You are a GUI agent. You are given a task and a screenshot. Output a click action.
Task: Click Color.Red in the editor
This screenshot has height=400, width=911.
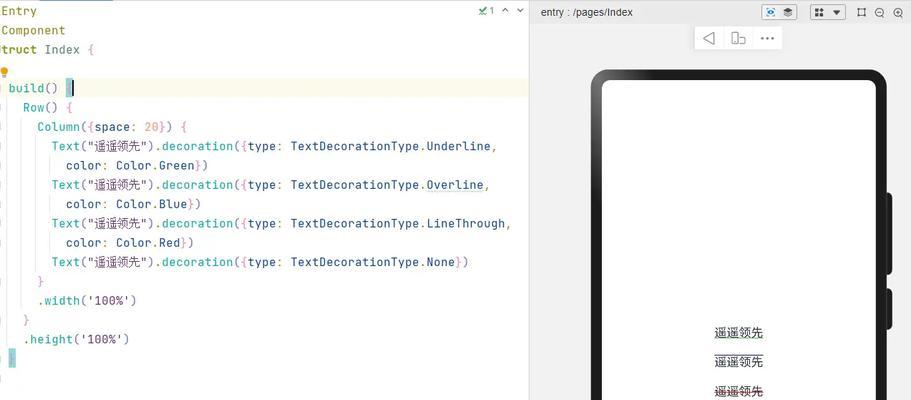148,242
